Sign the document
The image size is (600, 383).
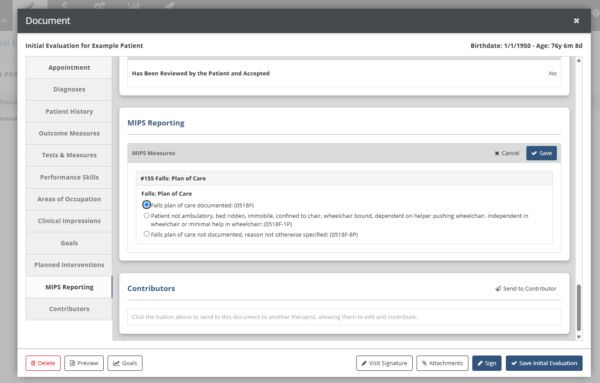(x=487, y=363)
